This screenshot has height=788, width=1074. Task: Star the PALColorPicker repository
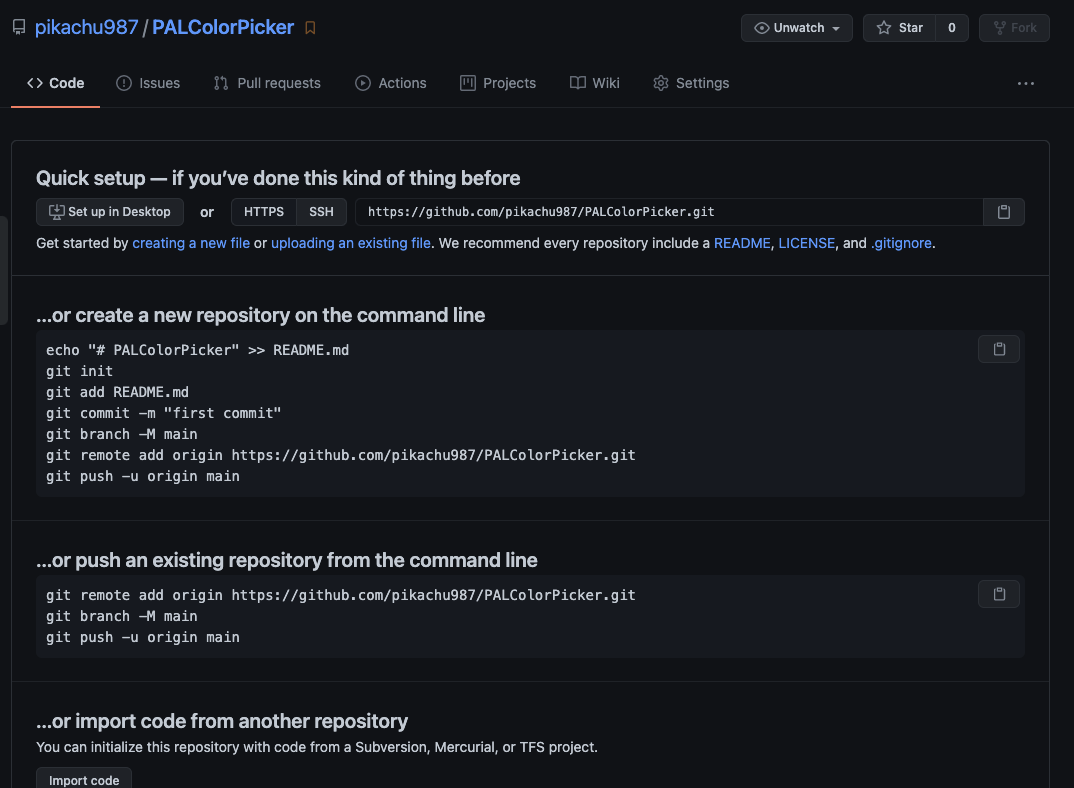899,28
